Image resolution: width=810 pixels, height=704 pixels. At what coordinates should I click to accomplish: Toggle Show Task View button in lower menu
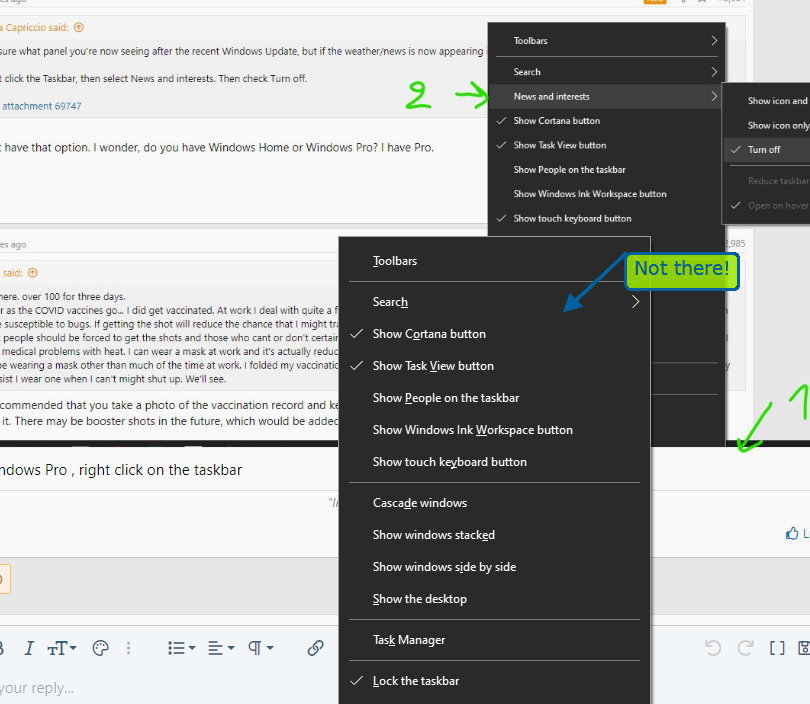click(433, 366)
